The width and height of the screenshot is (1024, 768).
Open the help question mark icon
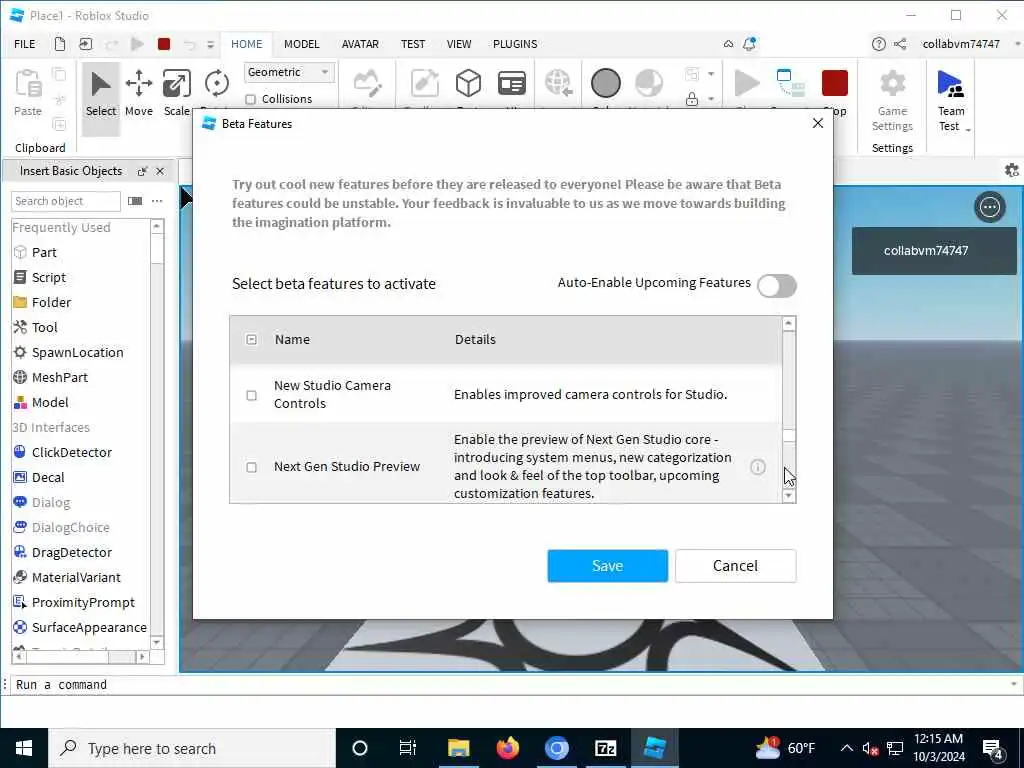[x=878, y=44]
